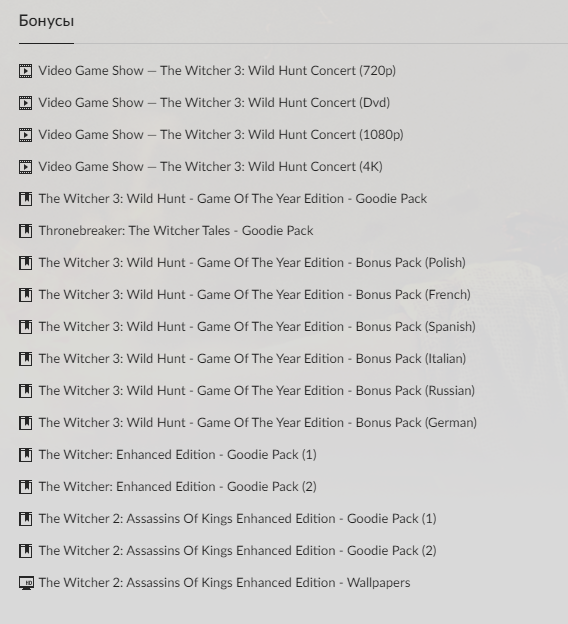The image size is (568, 624).
Task: Download Witcher 2 Goodie Pack (1)
Action: pos(238,519)
